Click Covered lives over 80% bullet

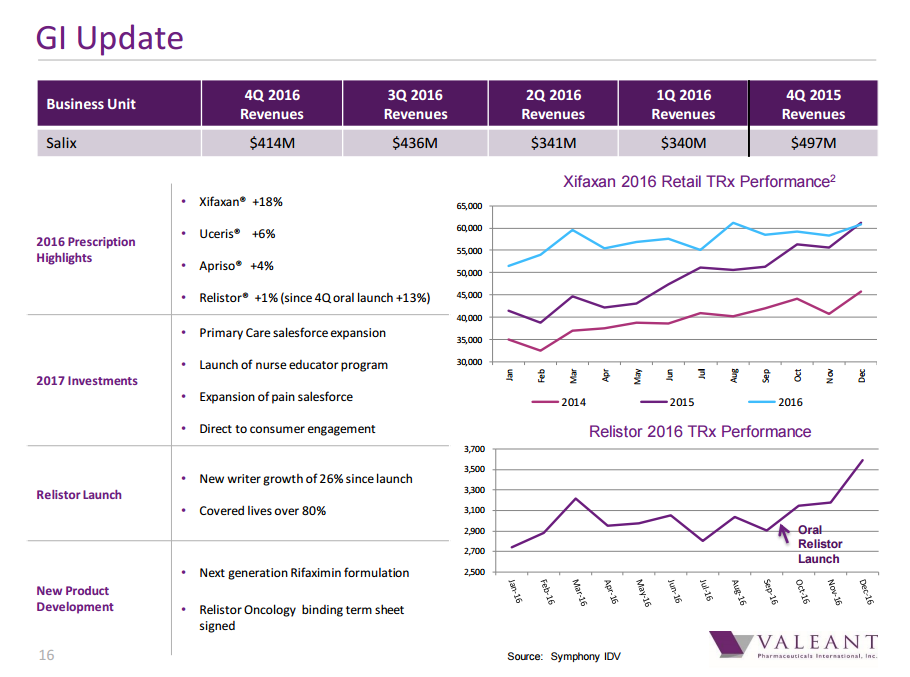262,511
